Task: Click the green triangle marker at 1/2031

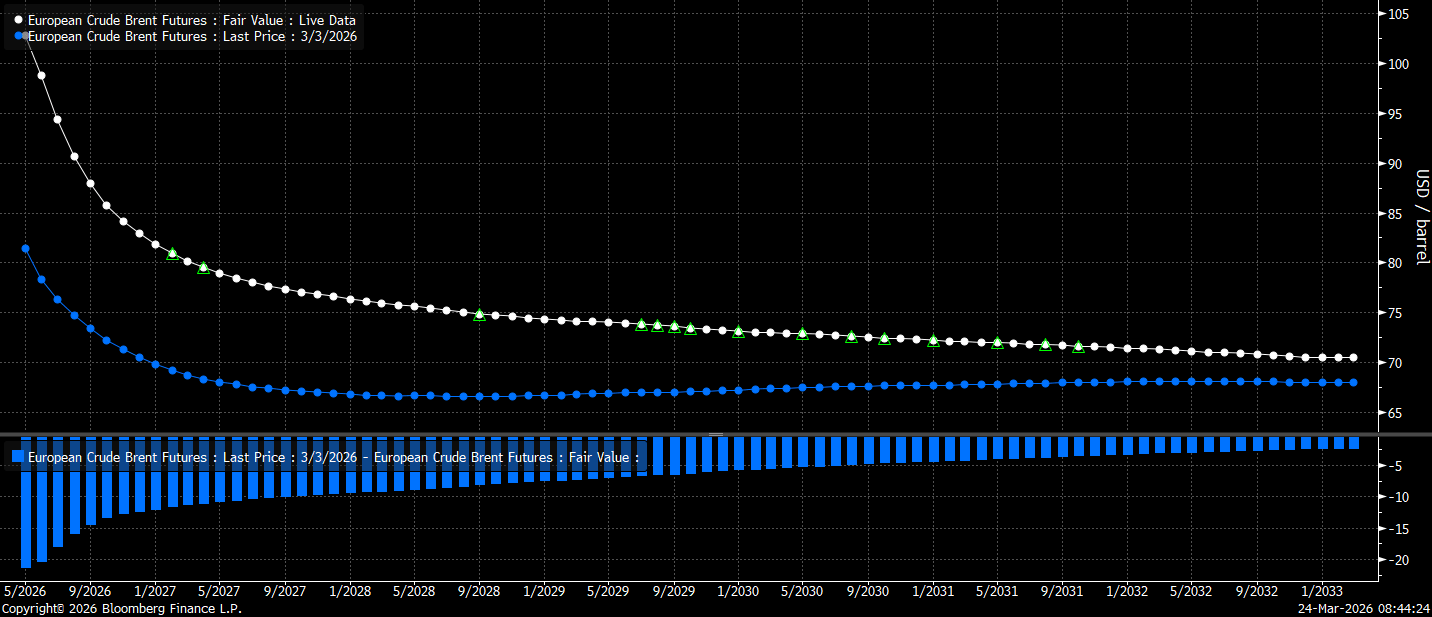Action: 933,341
